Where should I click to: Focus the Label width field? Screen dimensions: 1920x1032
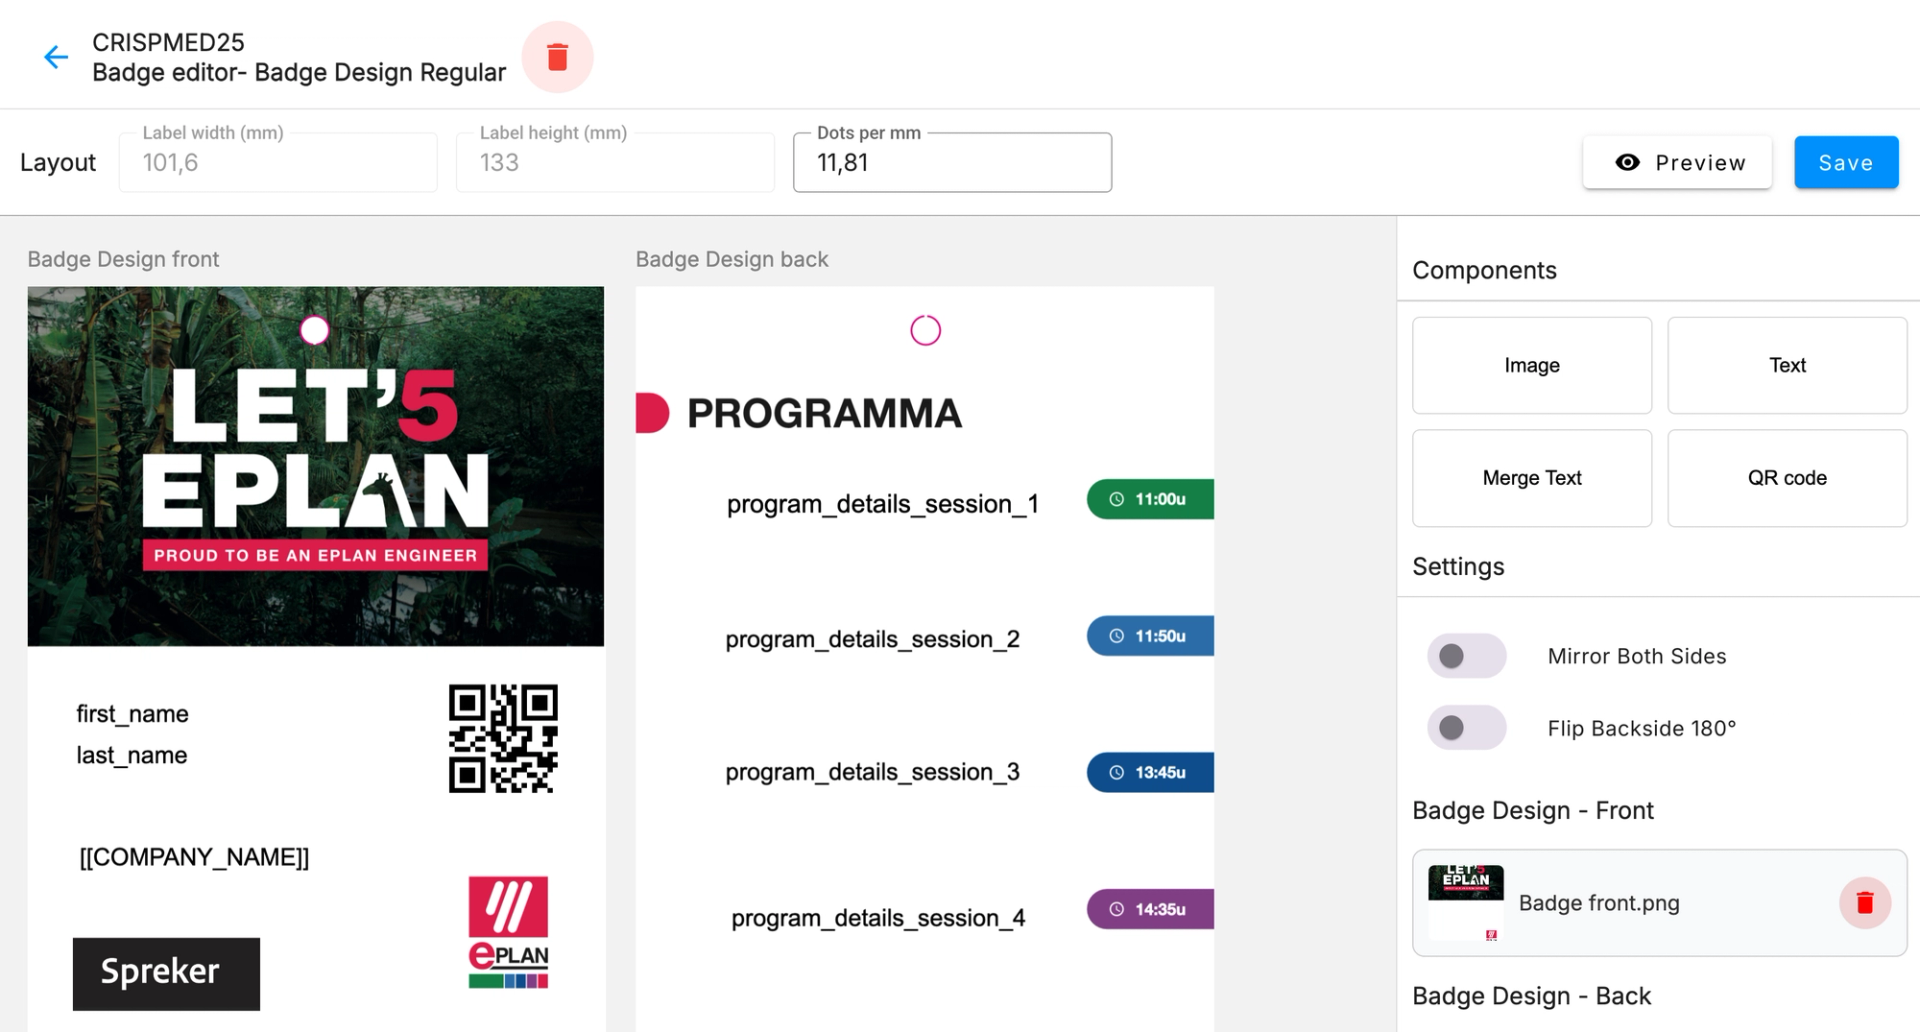tap(278, 162)
